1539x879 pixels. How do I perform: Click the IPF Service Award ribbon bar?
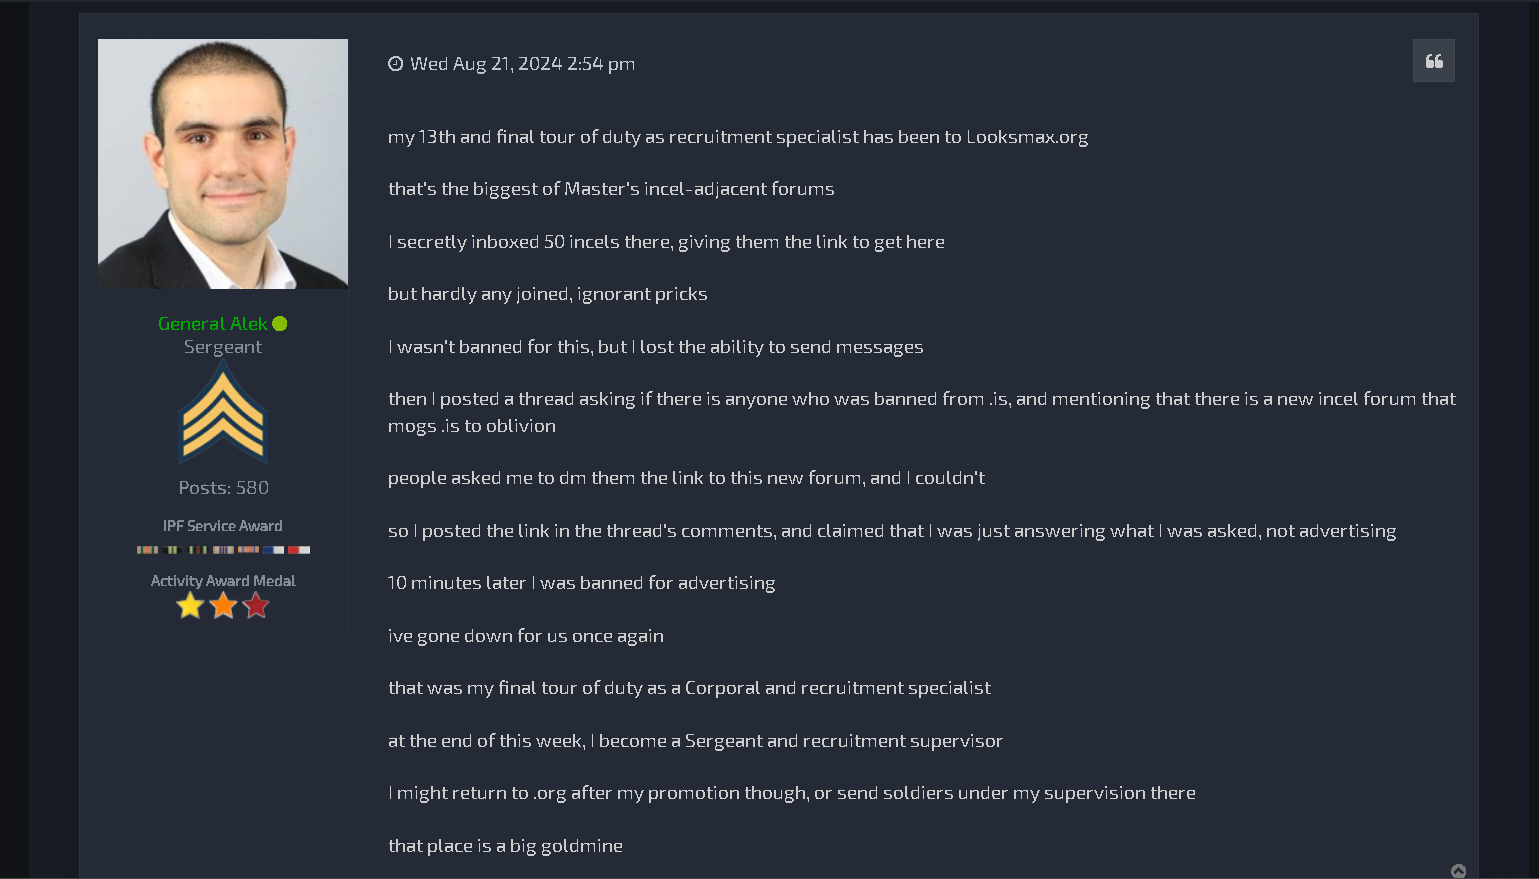223,550
